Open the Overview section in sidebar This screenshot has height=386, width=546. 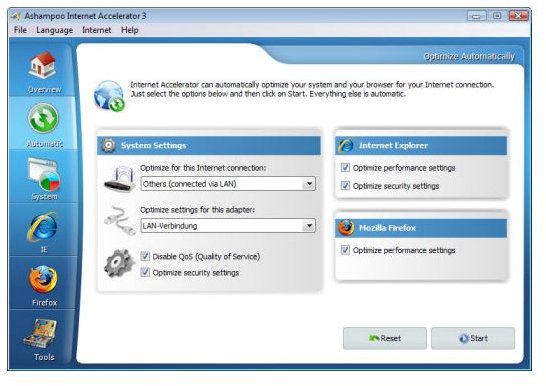coord(43,72)
